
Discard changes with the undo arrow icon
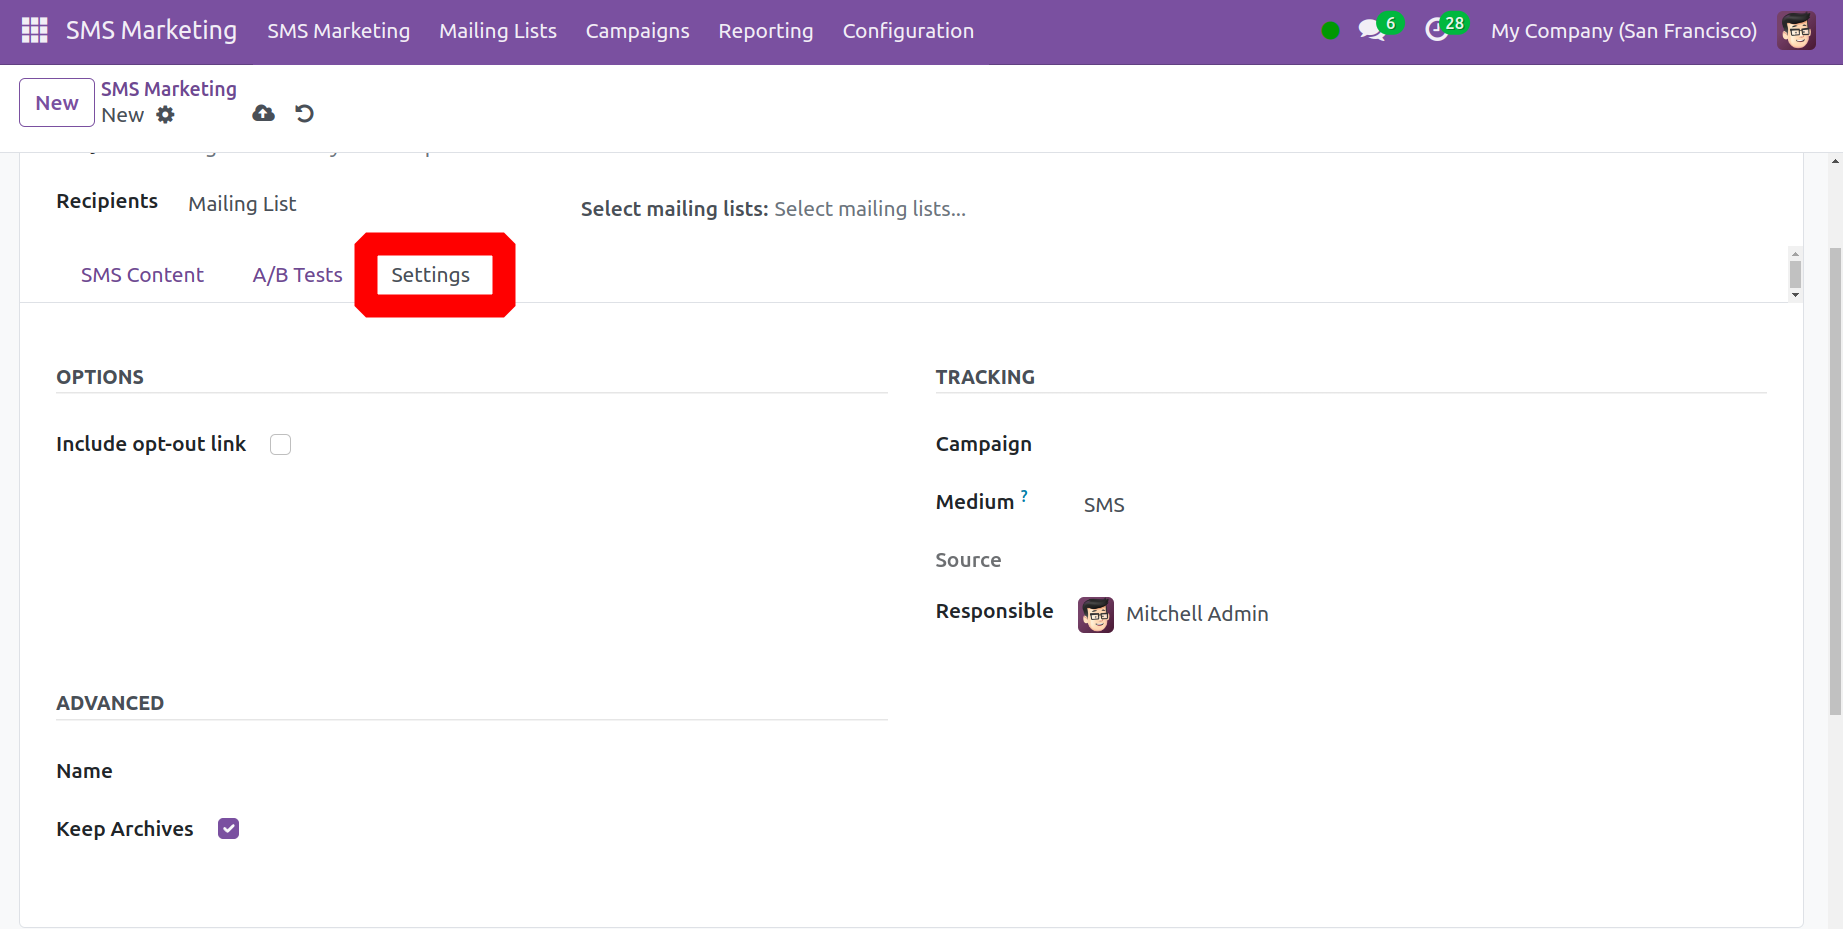[x=305, y=114]
